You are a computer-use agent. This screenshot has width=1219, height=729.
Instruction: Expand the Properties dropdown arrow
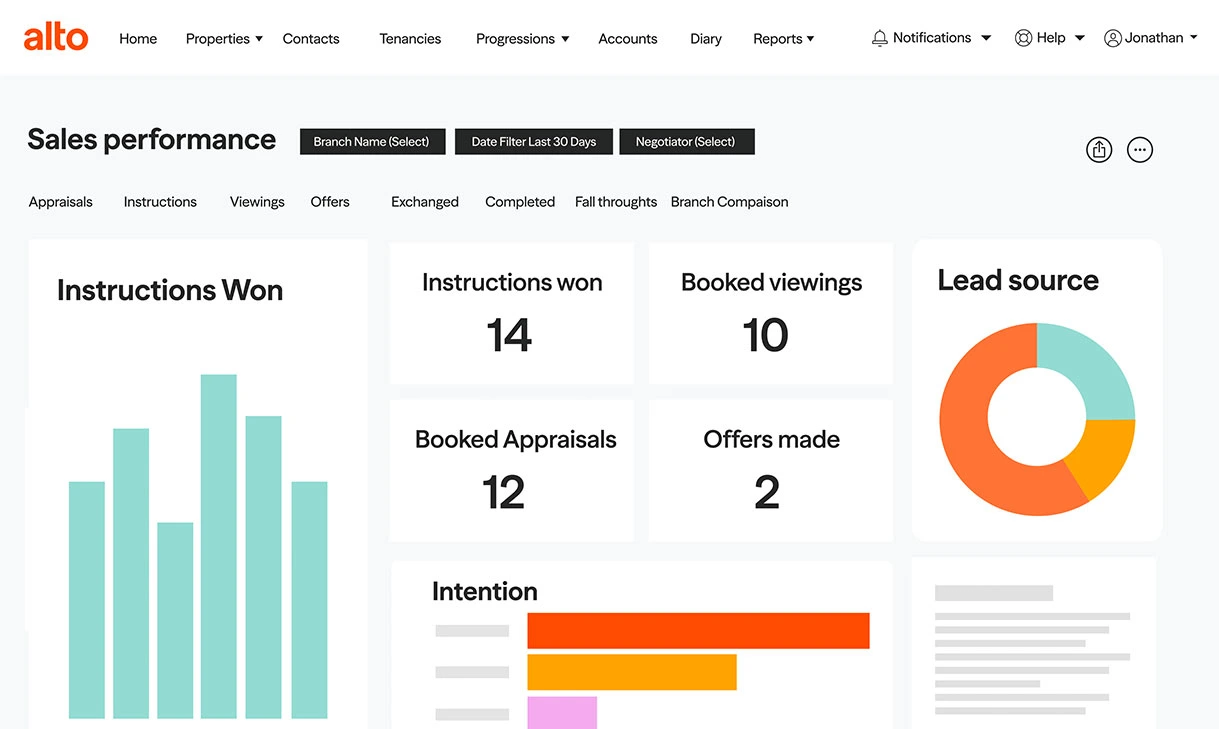click(259, 39)
